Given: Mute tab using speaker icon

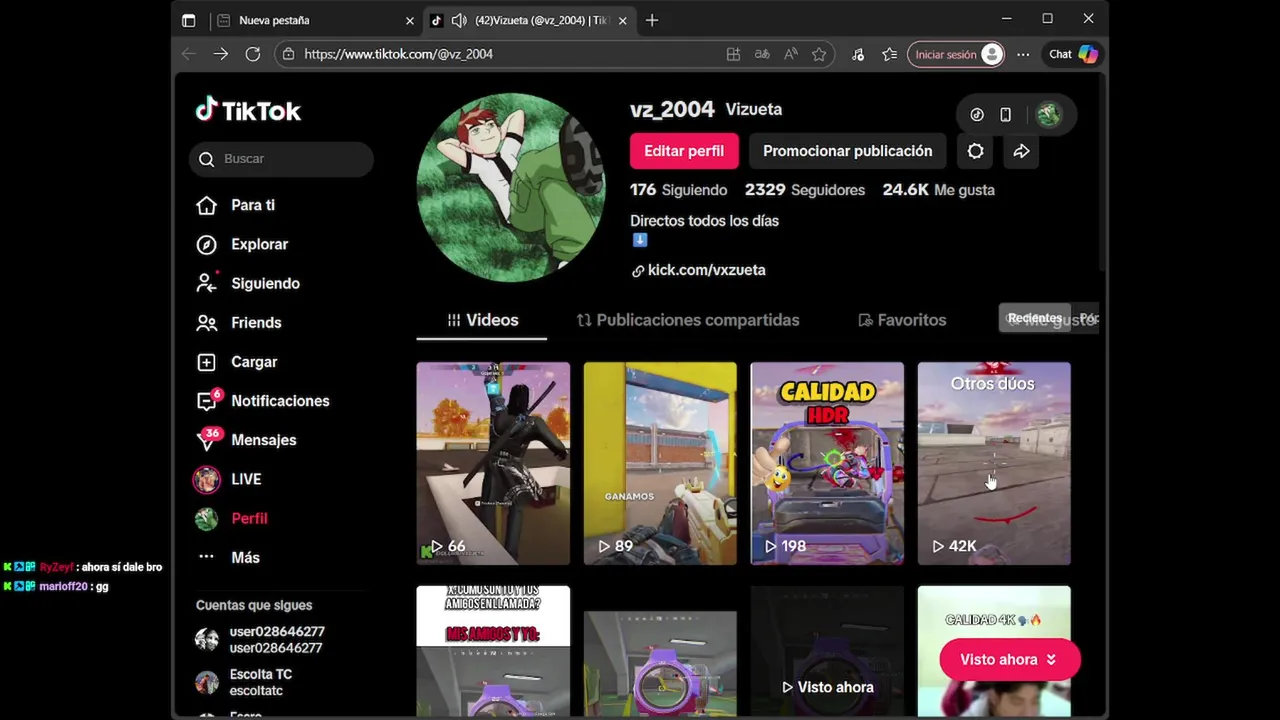Looking at the screenshot, I should pos(459,20).
